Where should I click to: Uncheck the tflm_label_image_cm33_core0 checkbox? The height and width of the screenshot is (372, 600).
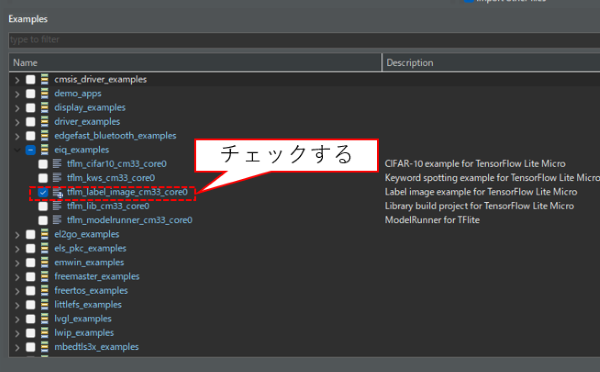click(x=43, y=192)
